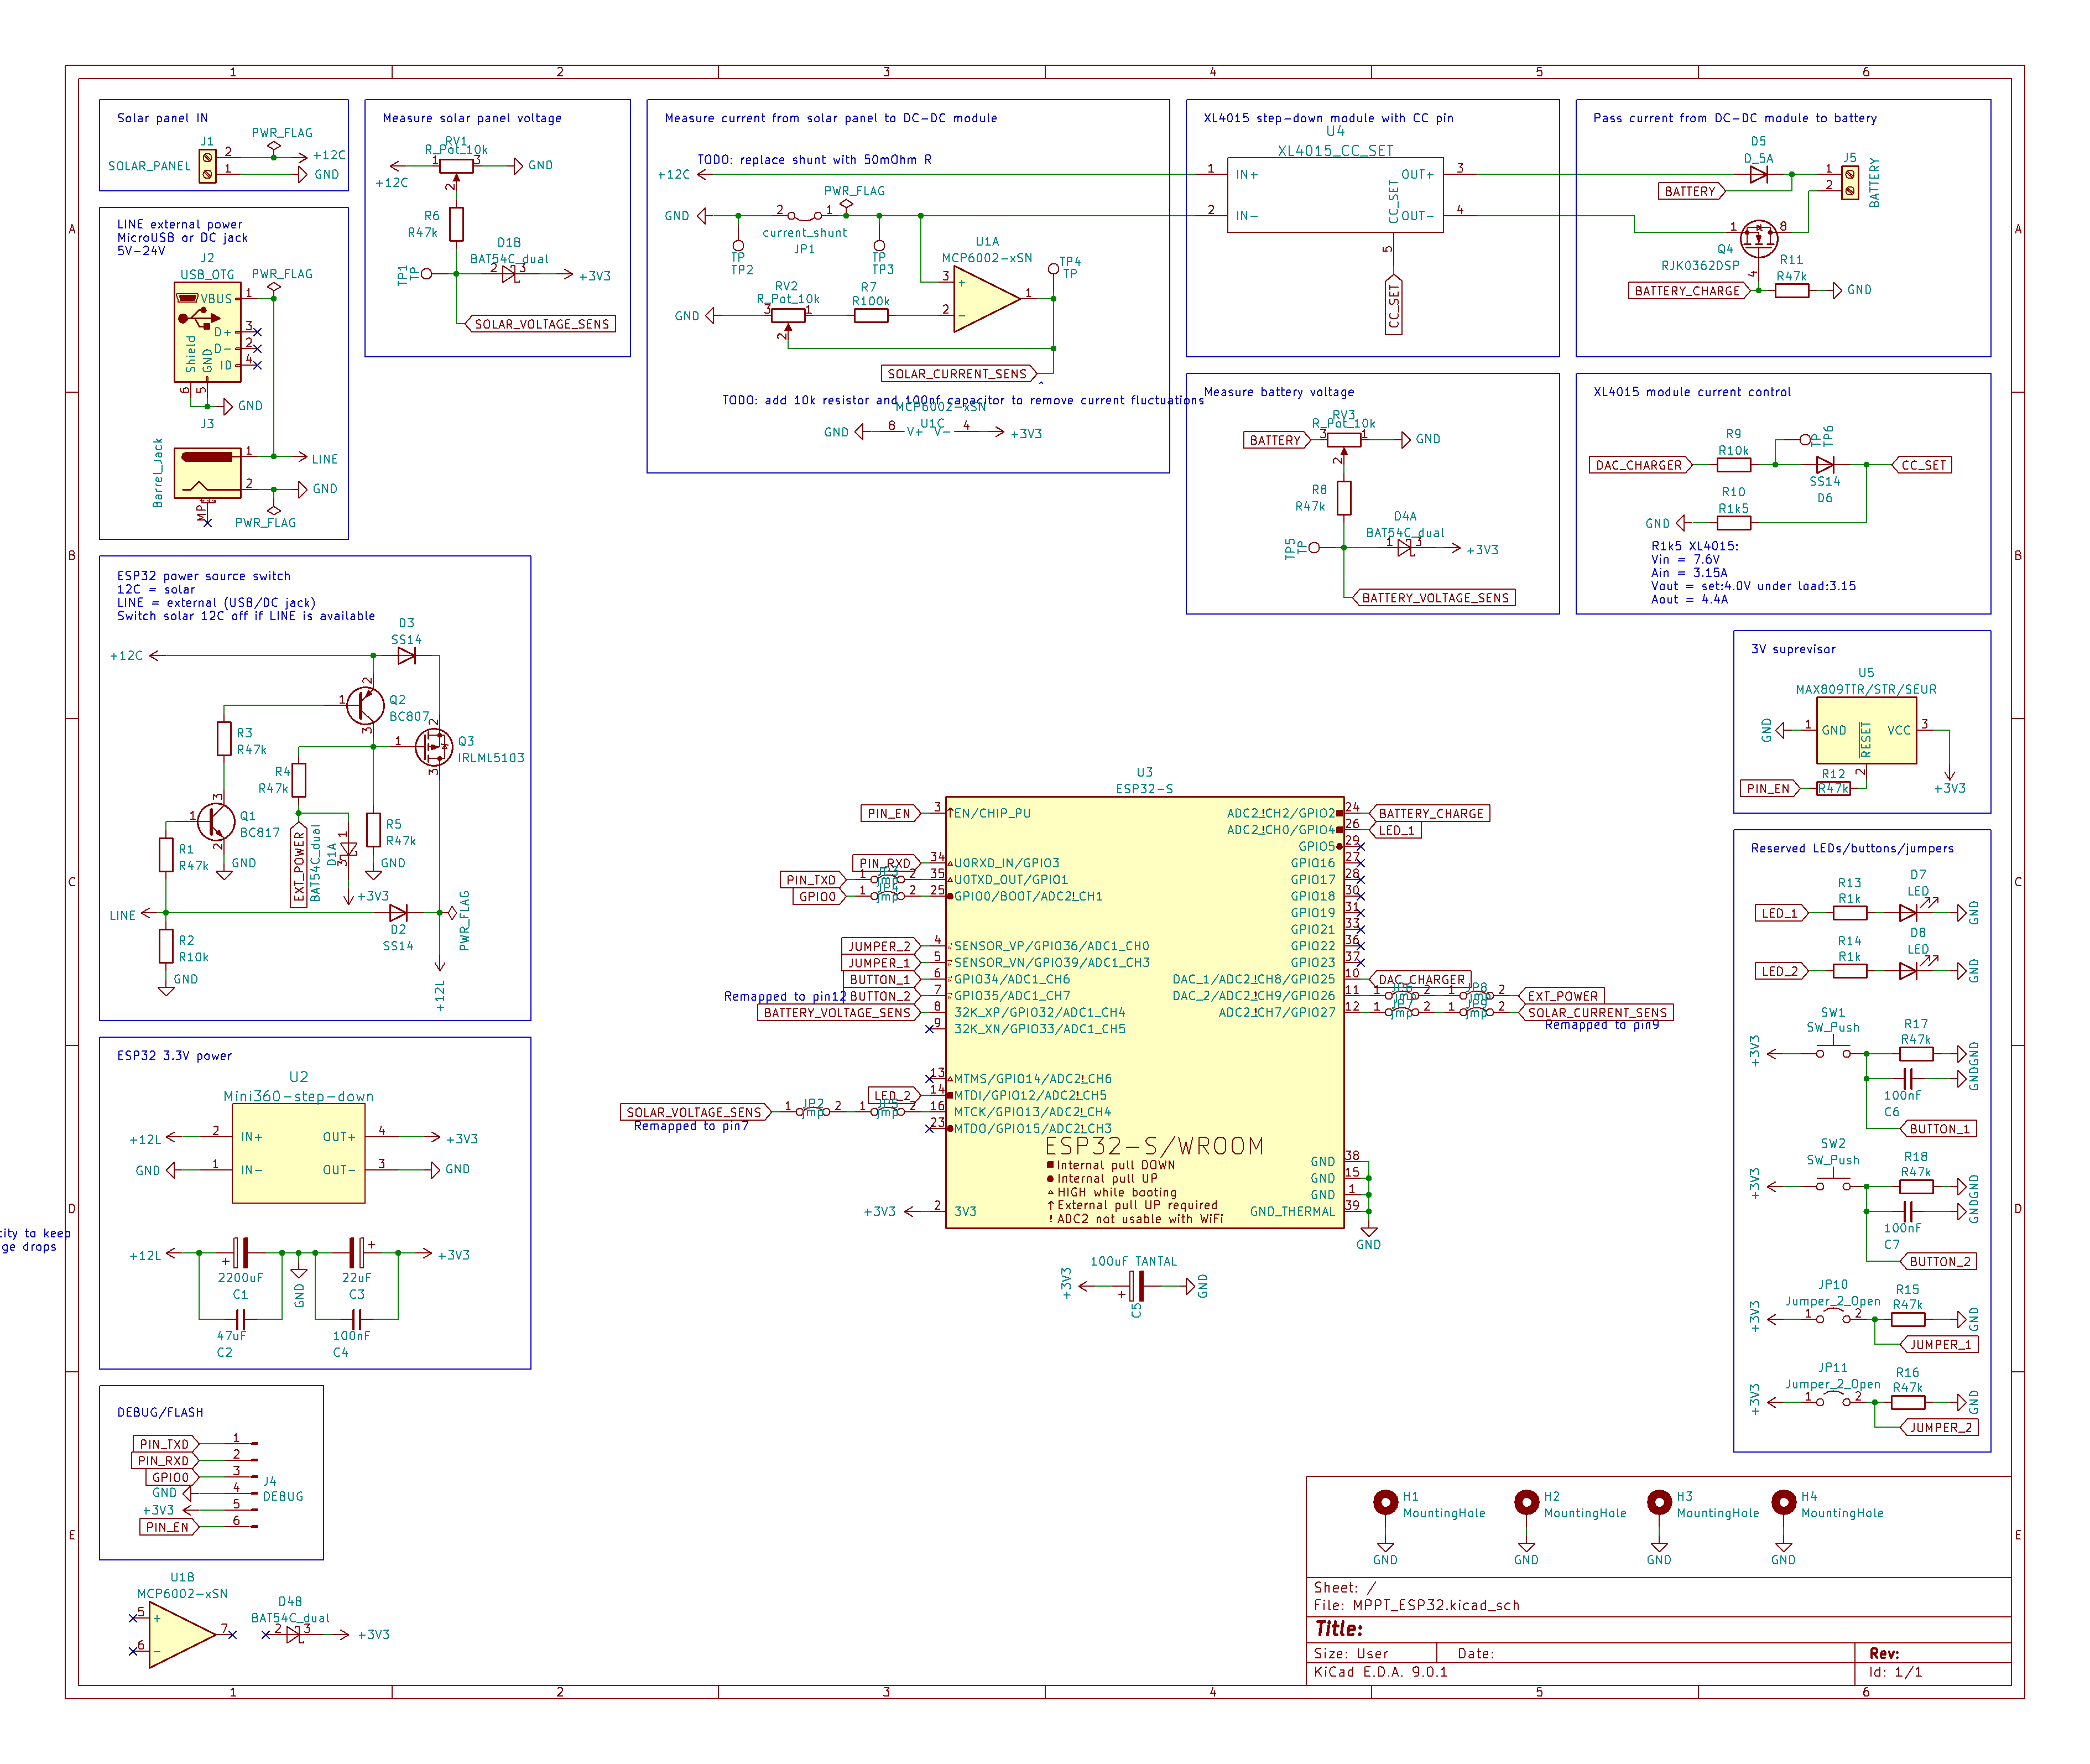Select dual diode D4B BAT54C_dual
Screen dimensions: 2090x1764
click(294, 1634)
